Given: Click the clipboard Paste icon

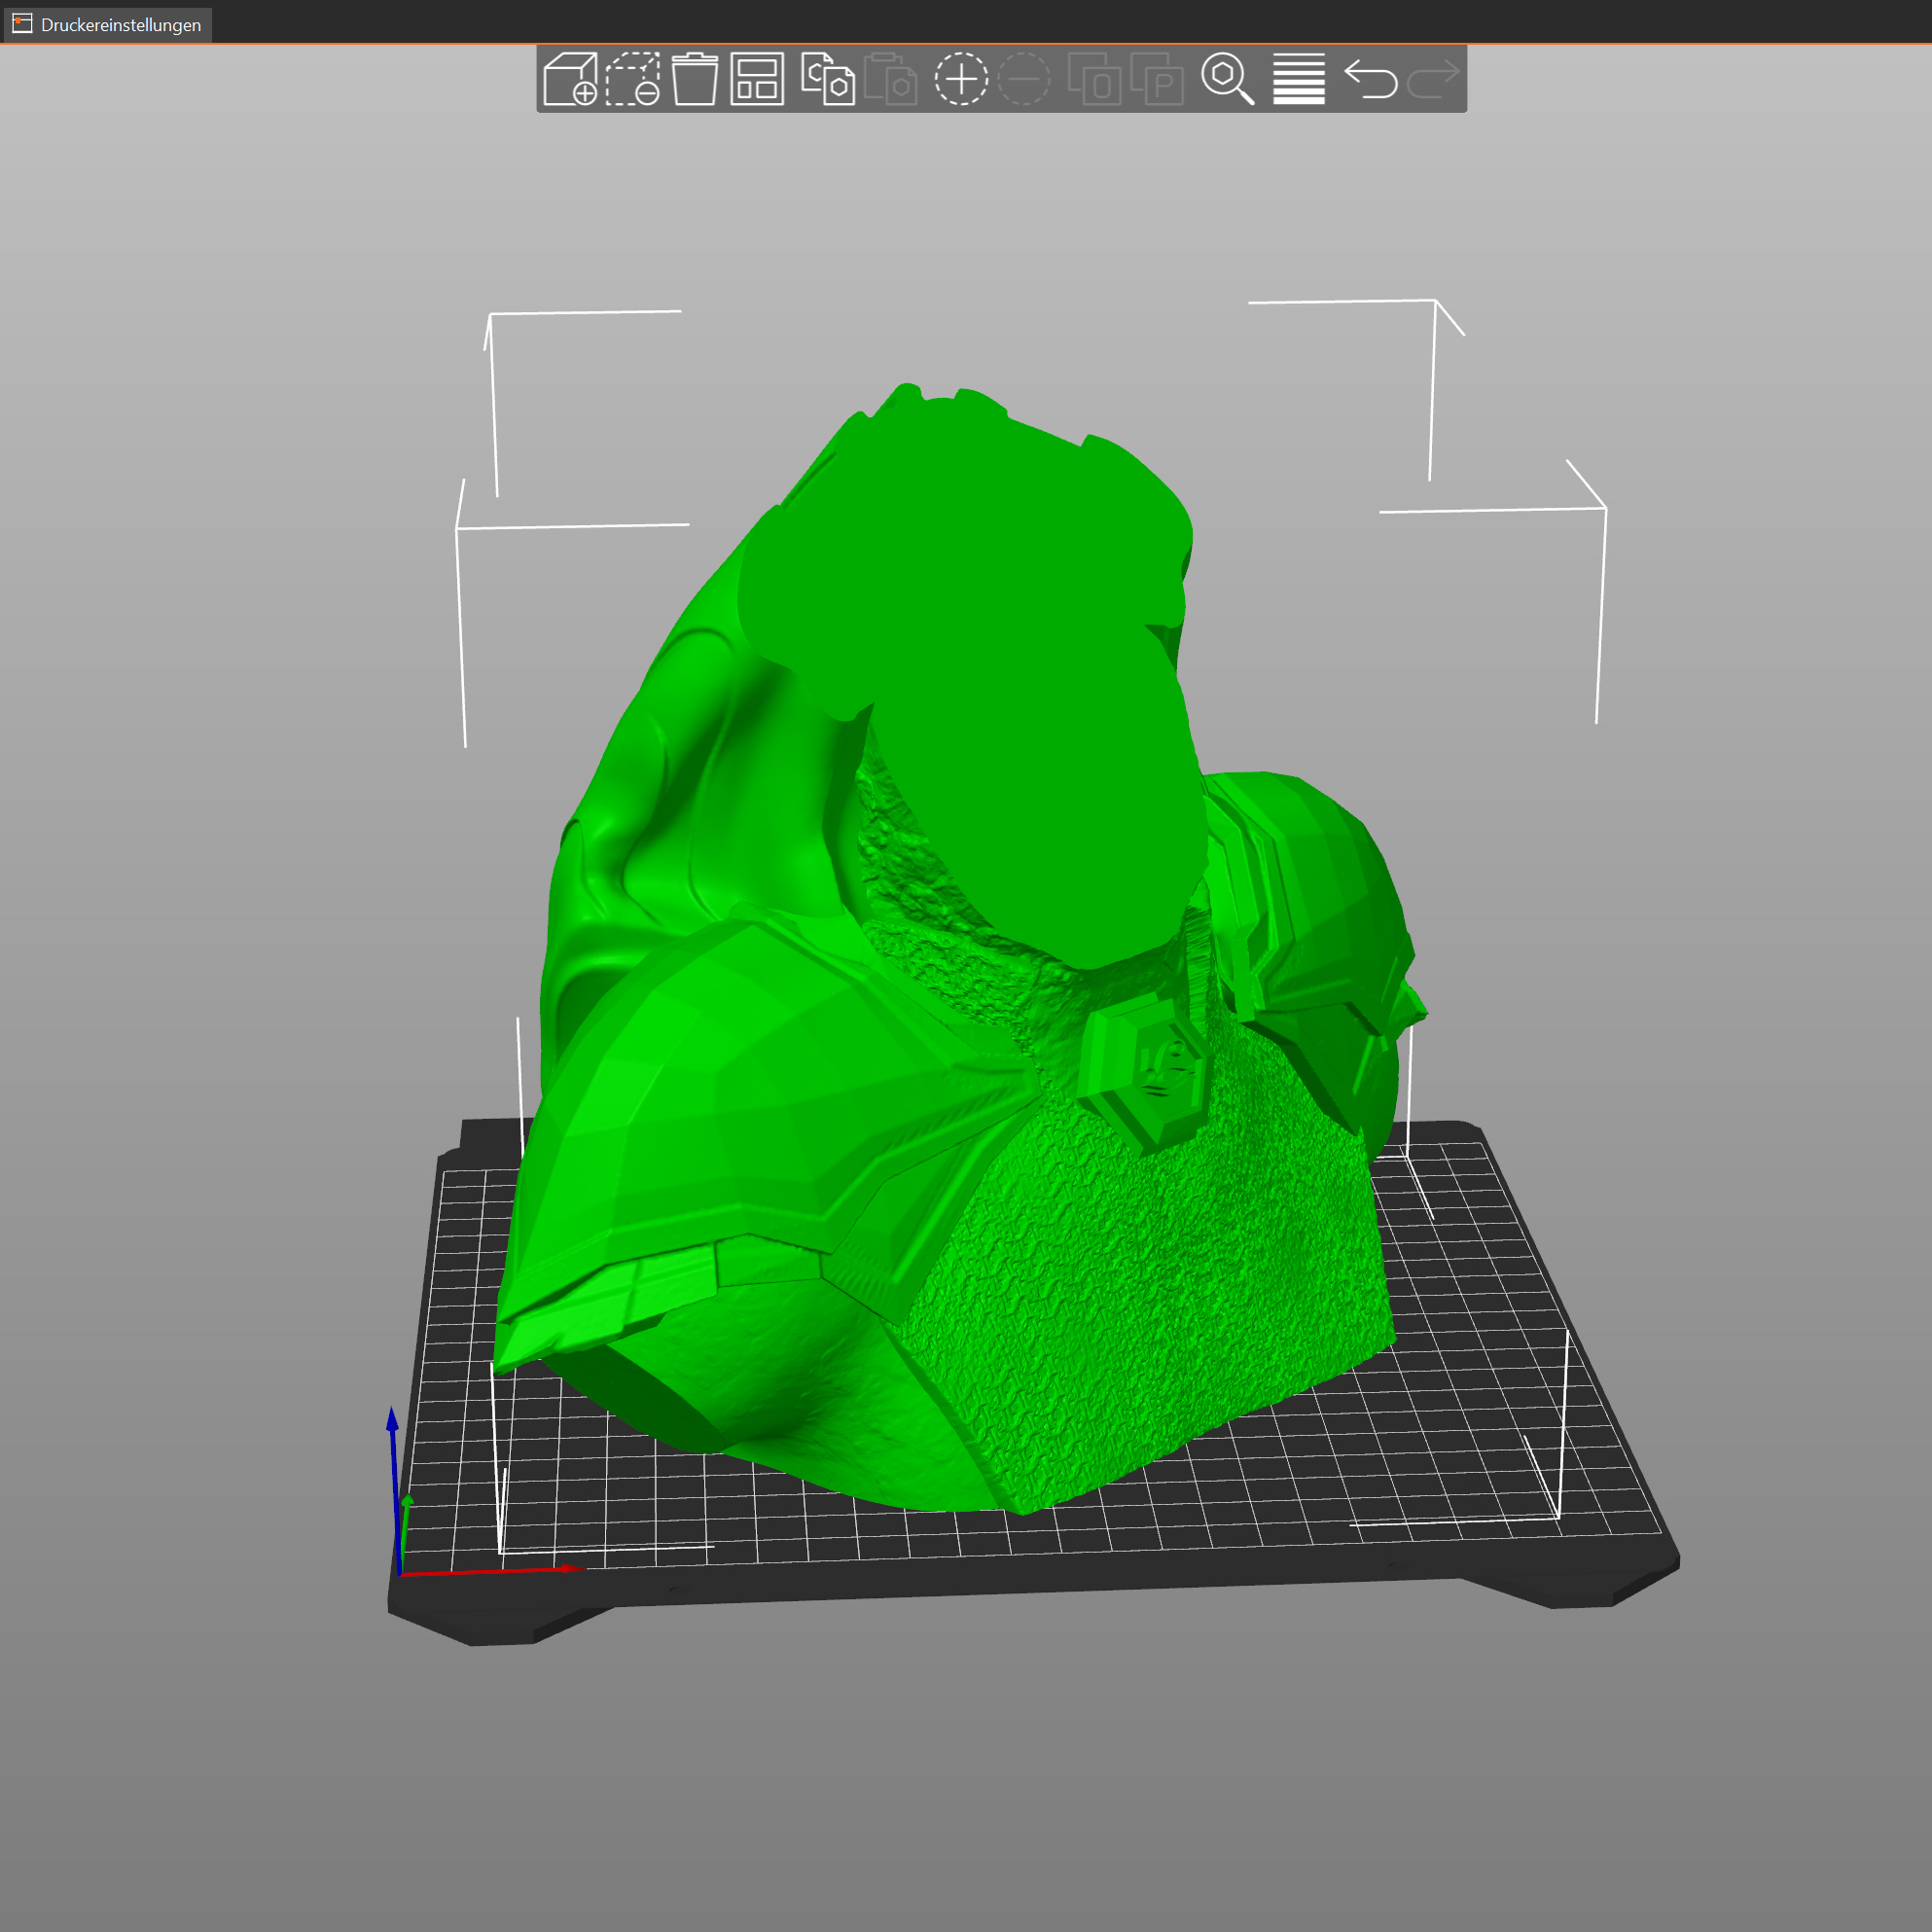Looking at the screenshot, I should (890, 79).
